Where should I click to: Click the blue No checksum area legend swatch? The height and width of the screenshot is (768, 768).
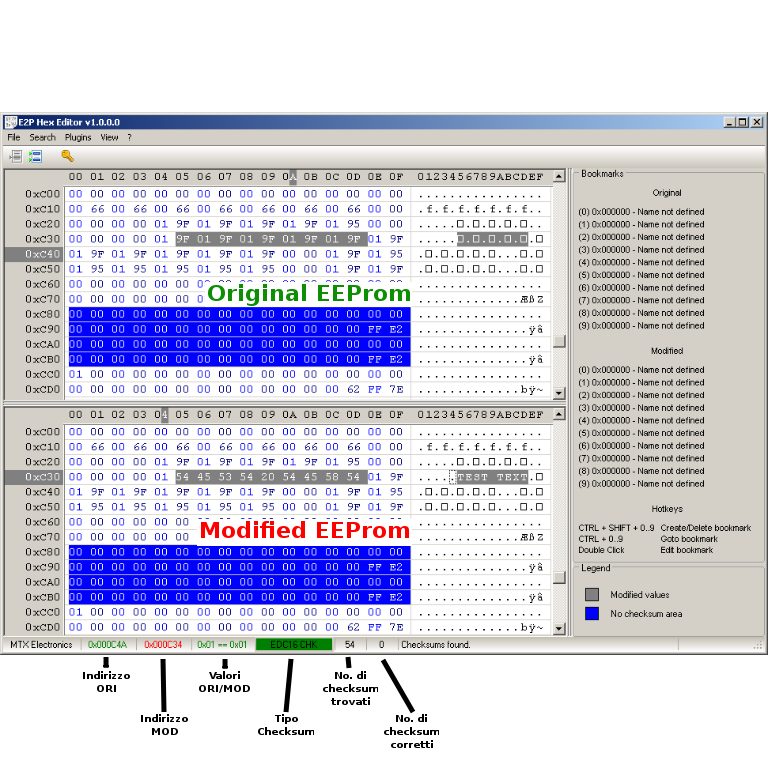[592, 614]
